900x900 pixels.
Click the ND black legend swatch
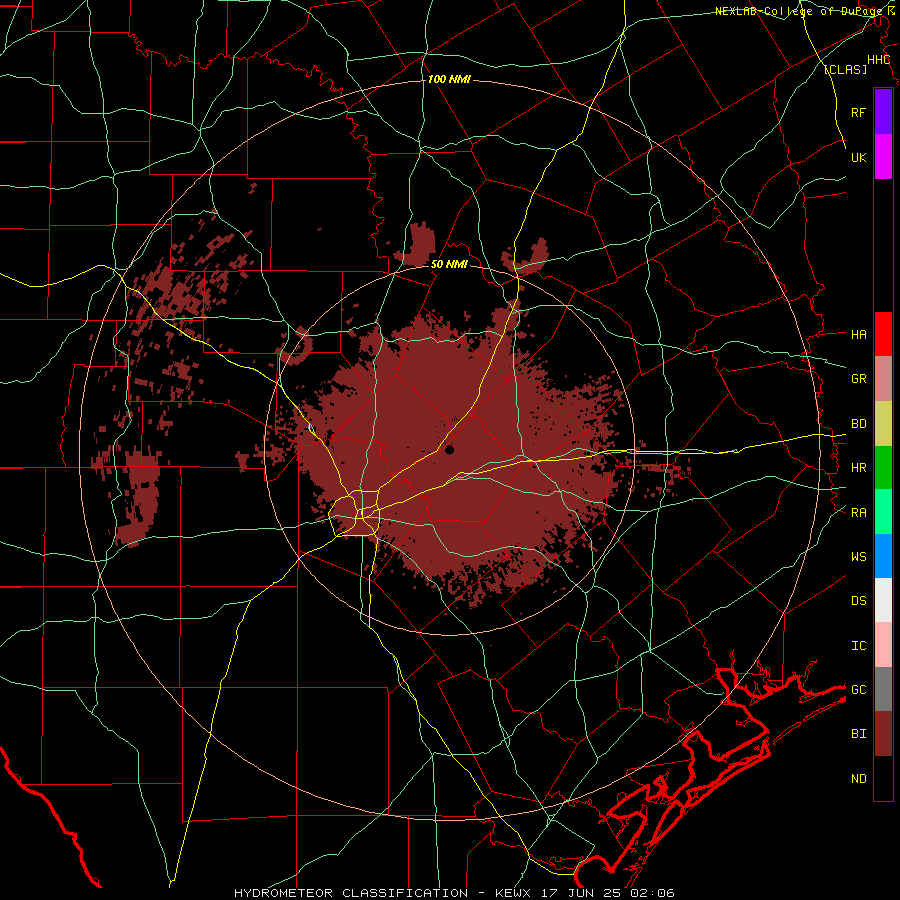883,778
